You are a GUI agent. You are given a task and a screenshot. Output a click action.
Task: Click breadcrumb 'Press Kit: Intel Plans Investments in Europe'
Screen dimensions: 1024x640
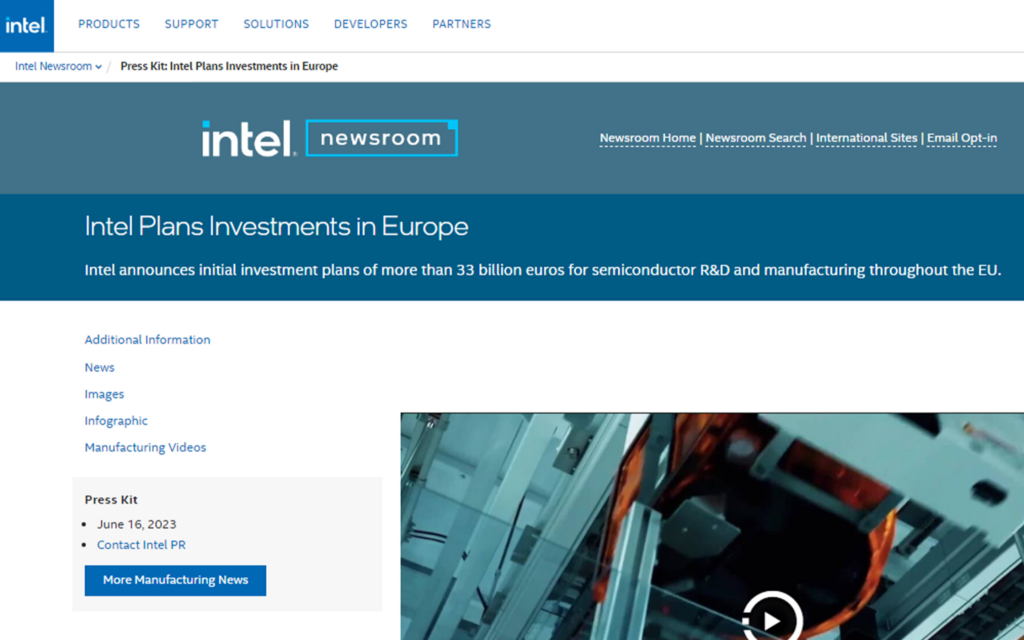229,66
